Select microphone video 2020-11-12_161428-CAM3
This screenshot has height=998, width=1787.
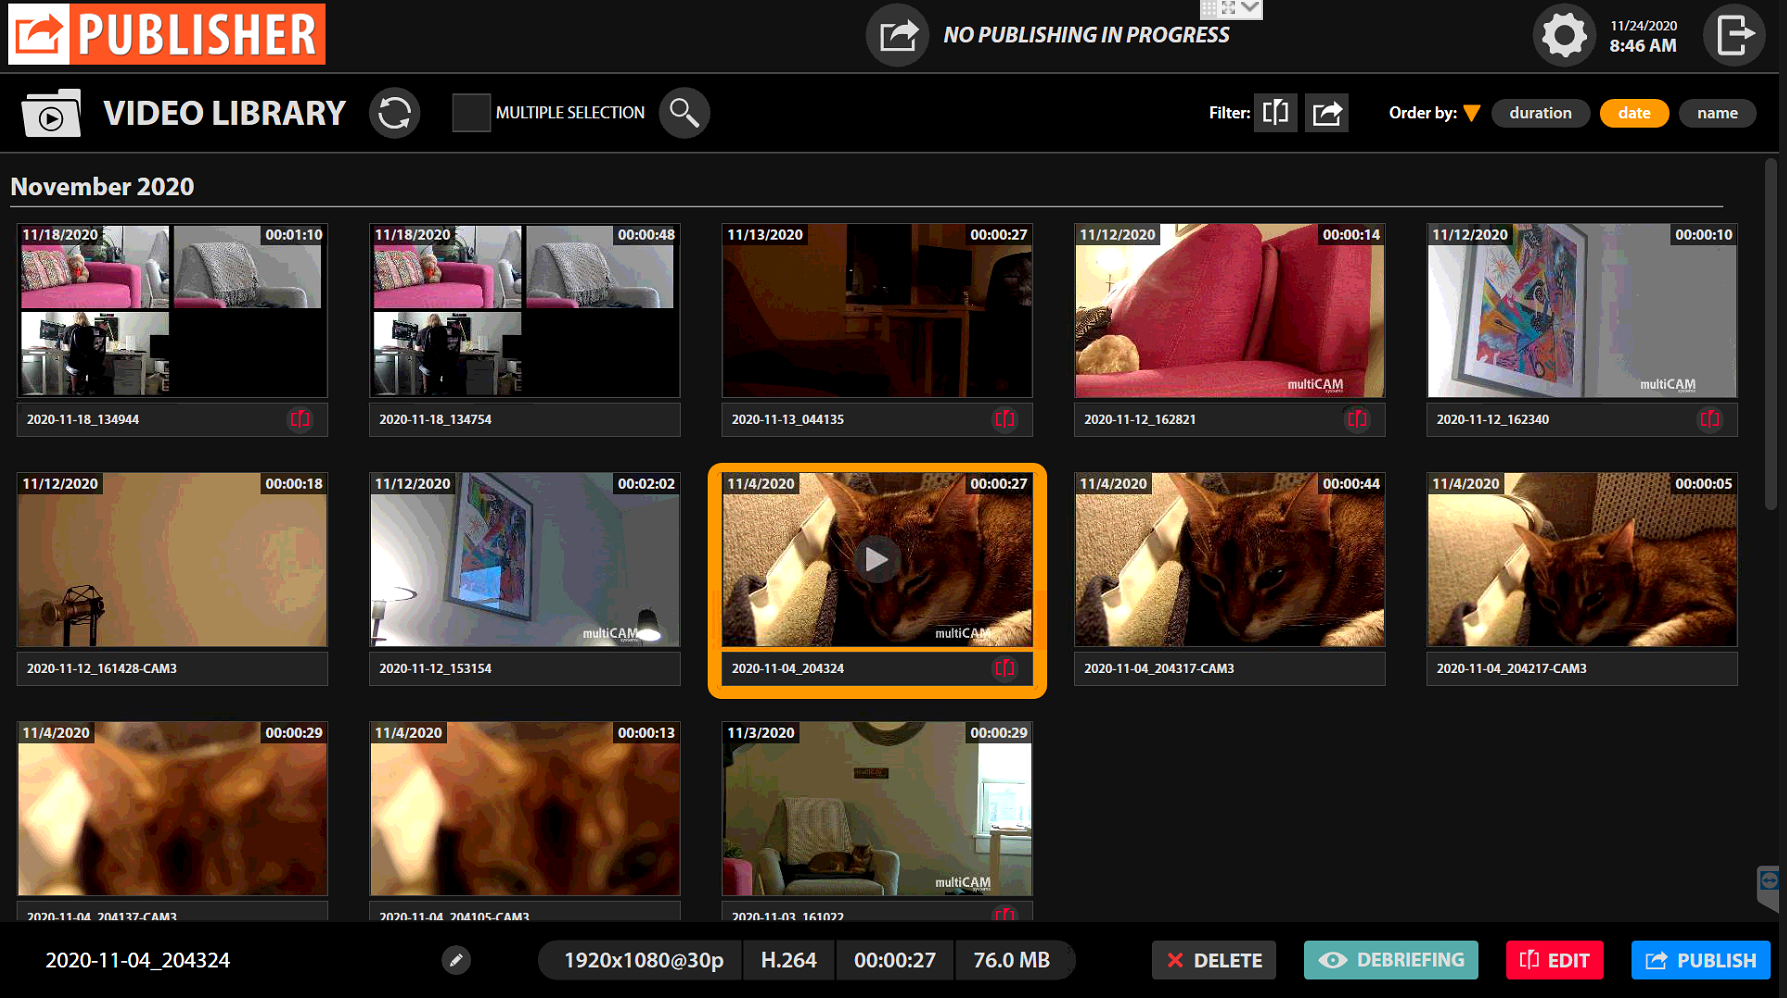click(x=172, y=559)
